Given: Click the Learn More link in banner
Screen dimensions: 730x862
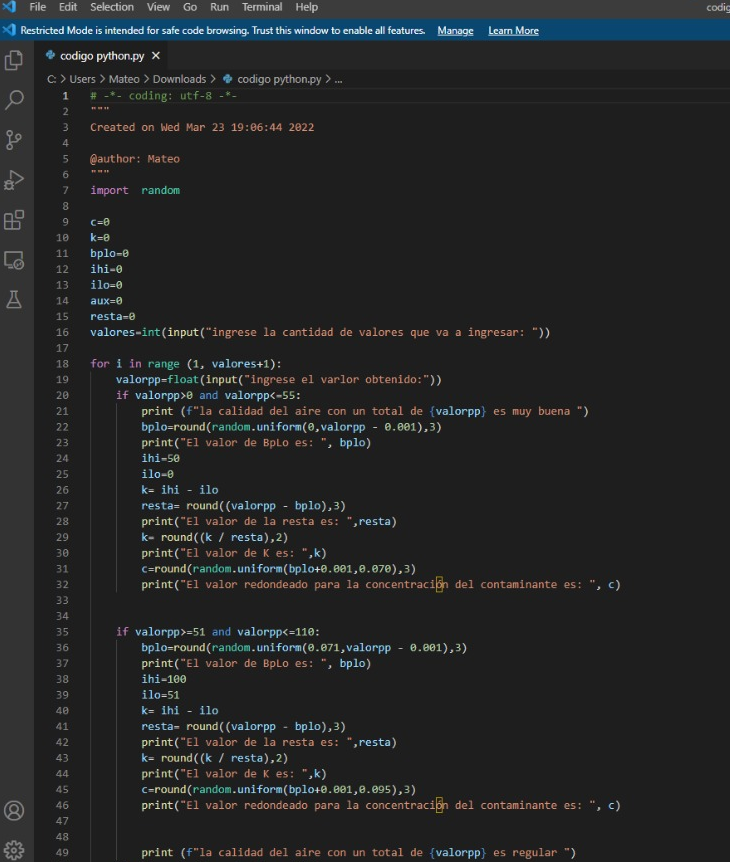Looking at the screenshot, I should [513, 31].
